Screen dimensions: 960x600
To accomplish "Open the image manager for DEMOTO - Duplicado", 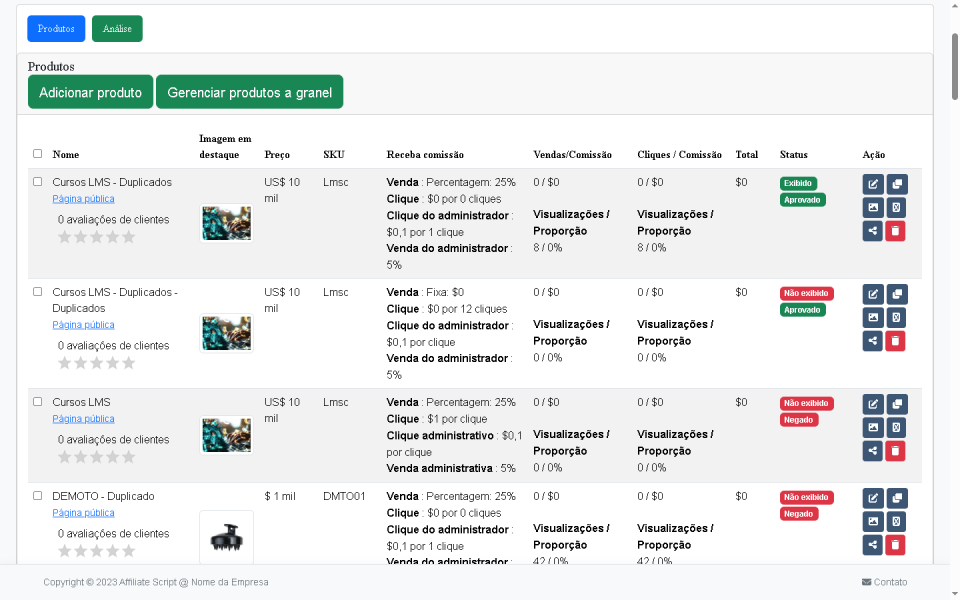I will tap(873, 521).
